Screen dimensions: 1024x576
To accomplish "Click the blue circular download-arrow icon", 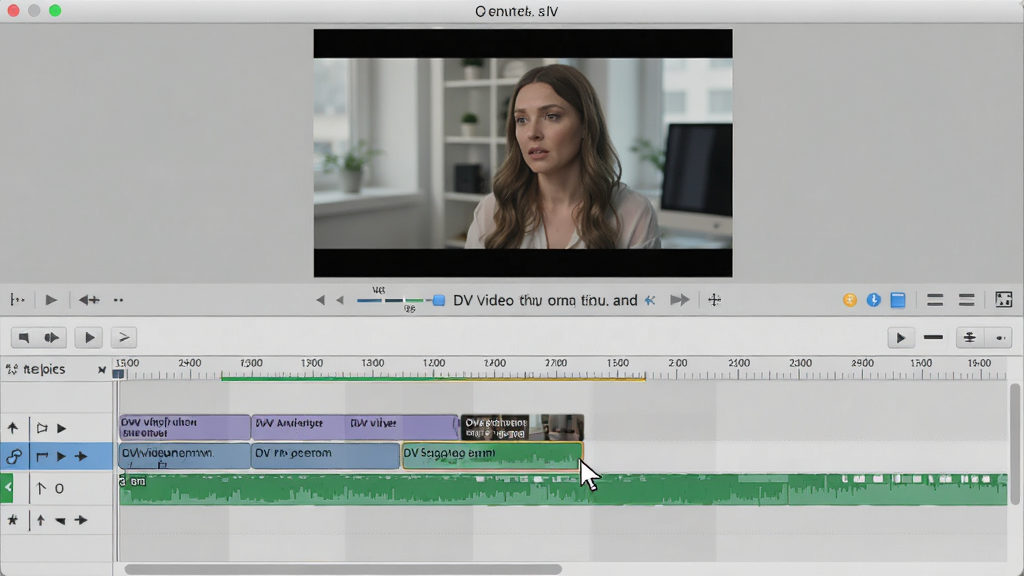I will [874, 300].
